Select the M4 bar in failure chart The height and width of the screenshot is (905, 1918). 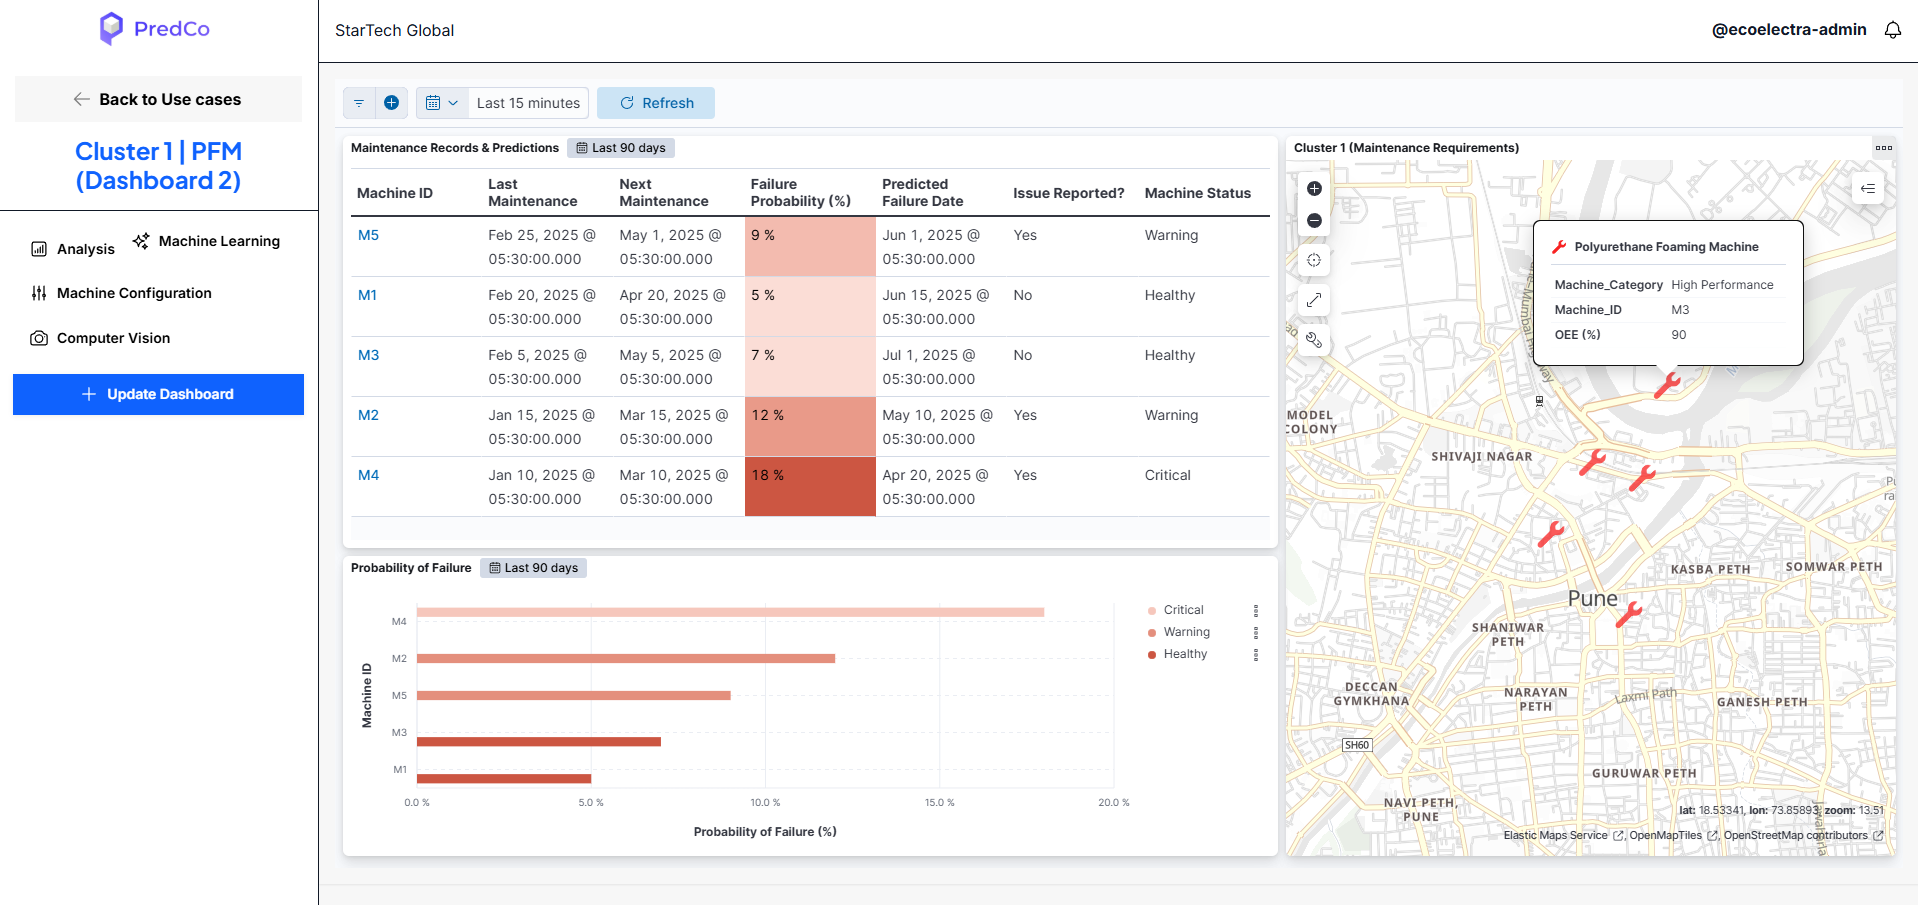coord(730,612)
